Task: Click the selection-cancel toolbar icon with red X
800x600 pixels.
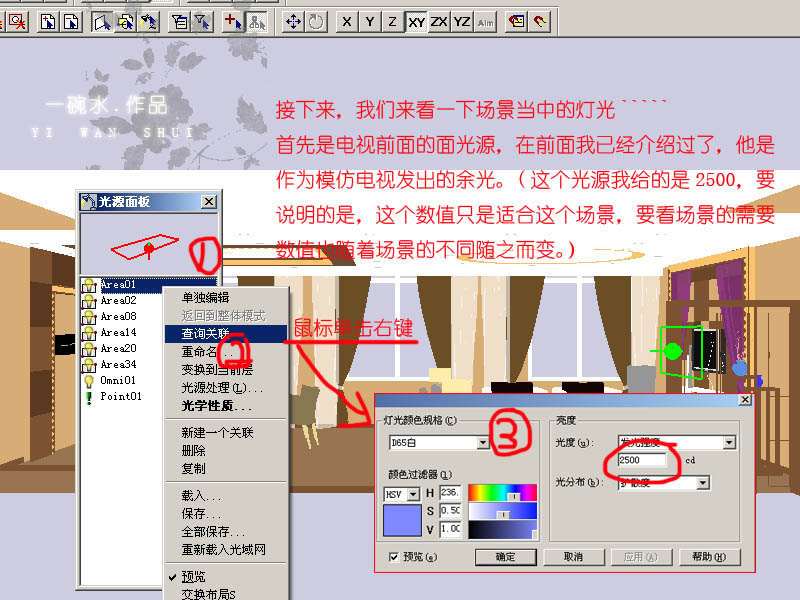Action: [18, 22]
